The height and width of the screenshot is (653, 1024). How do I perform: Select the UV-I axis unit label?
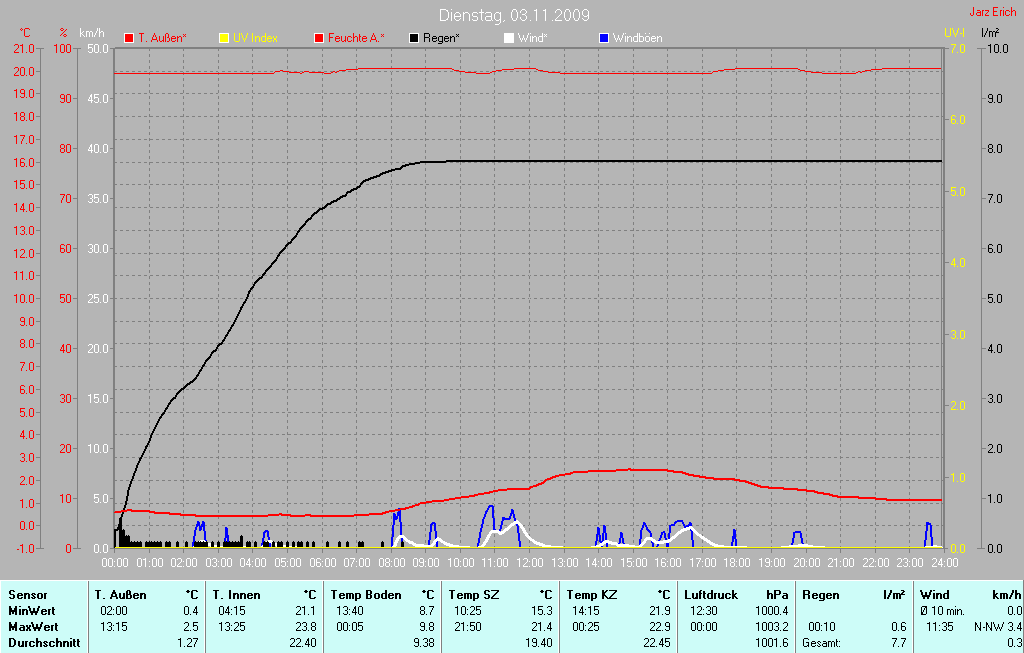(x=954, y=33)
